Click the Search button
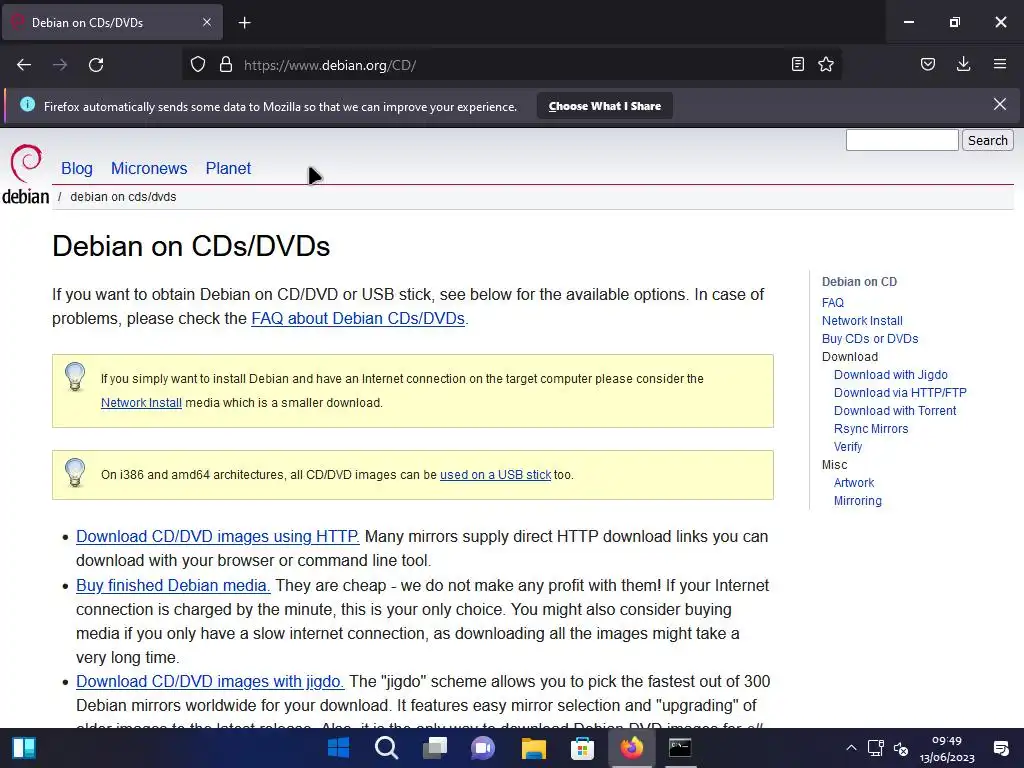Viewport: 1024px width, 768px height. pos(987,140)
